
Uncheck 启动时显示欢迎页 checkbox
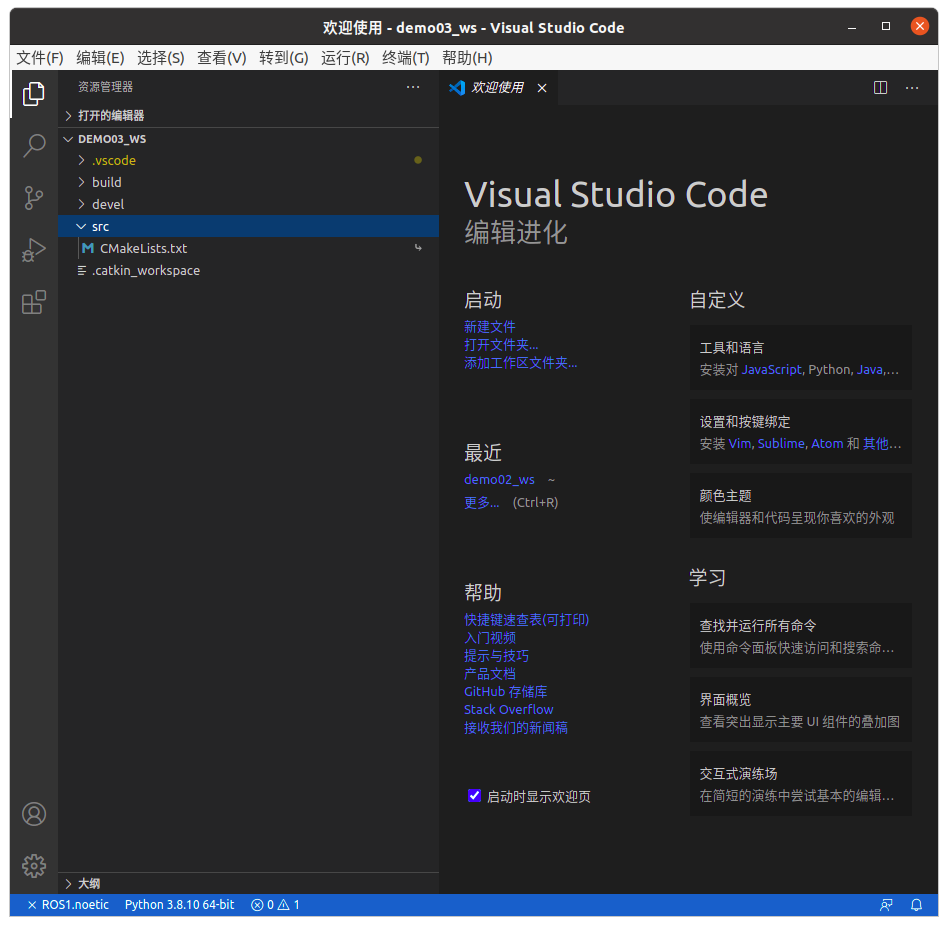(474, 796)
